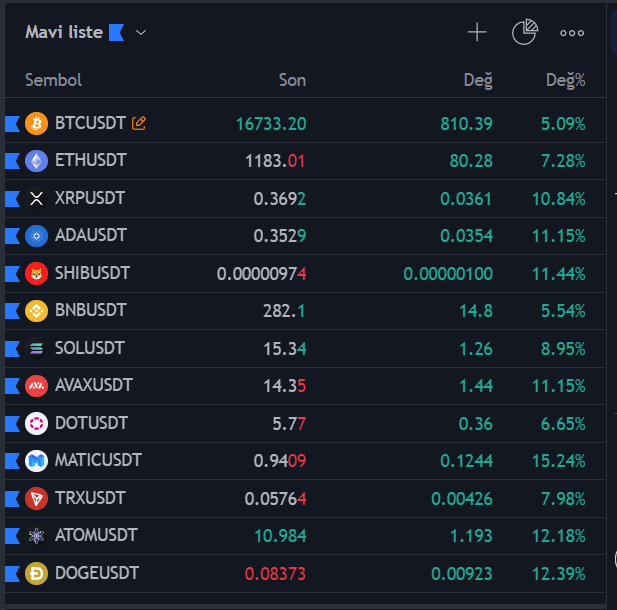
Task: Sort by the Son price column header
Action: click(x=292, y=80)
